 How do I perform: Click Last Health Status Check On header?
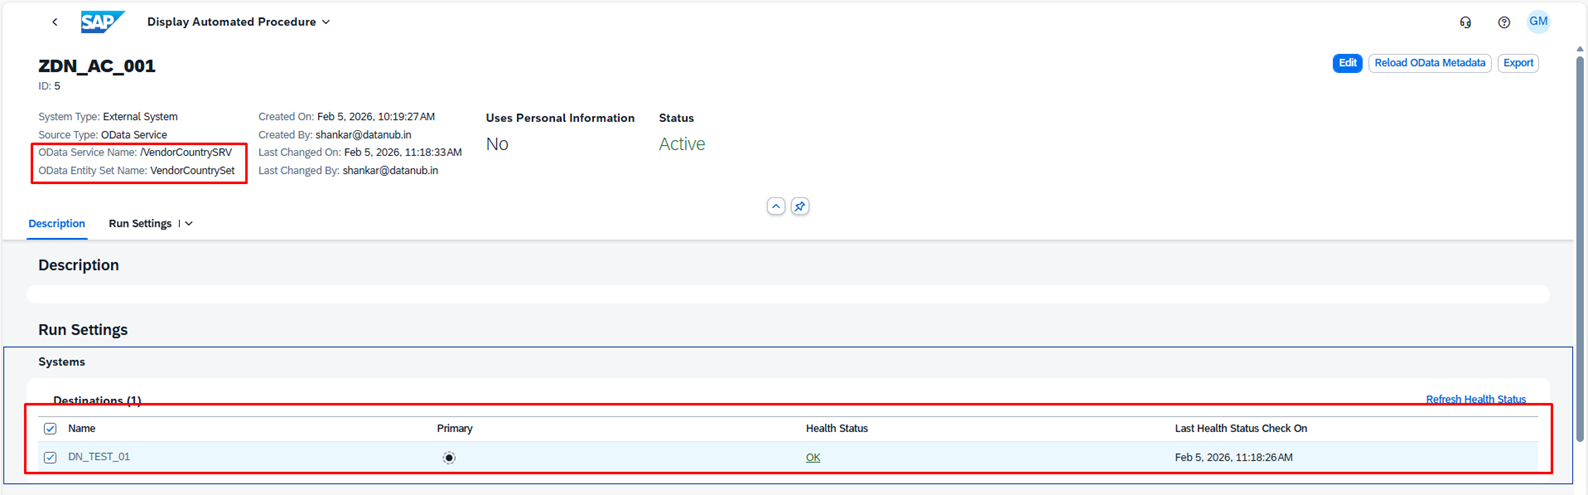(1241, 429)
